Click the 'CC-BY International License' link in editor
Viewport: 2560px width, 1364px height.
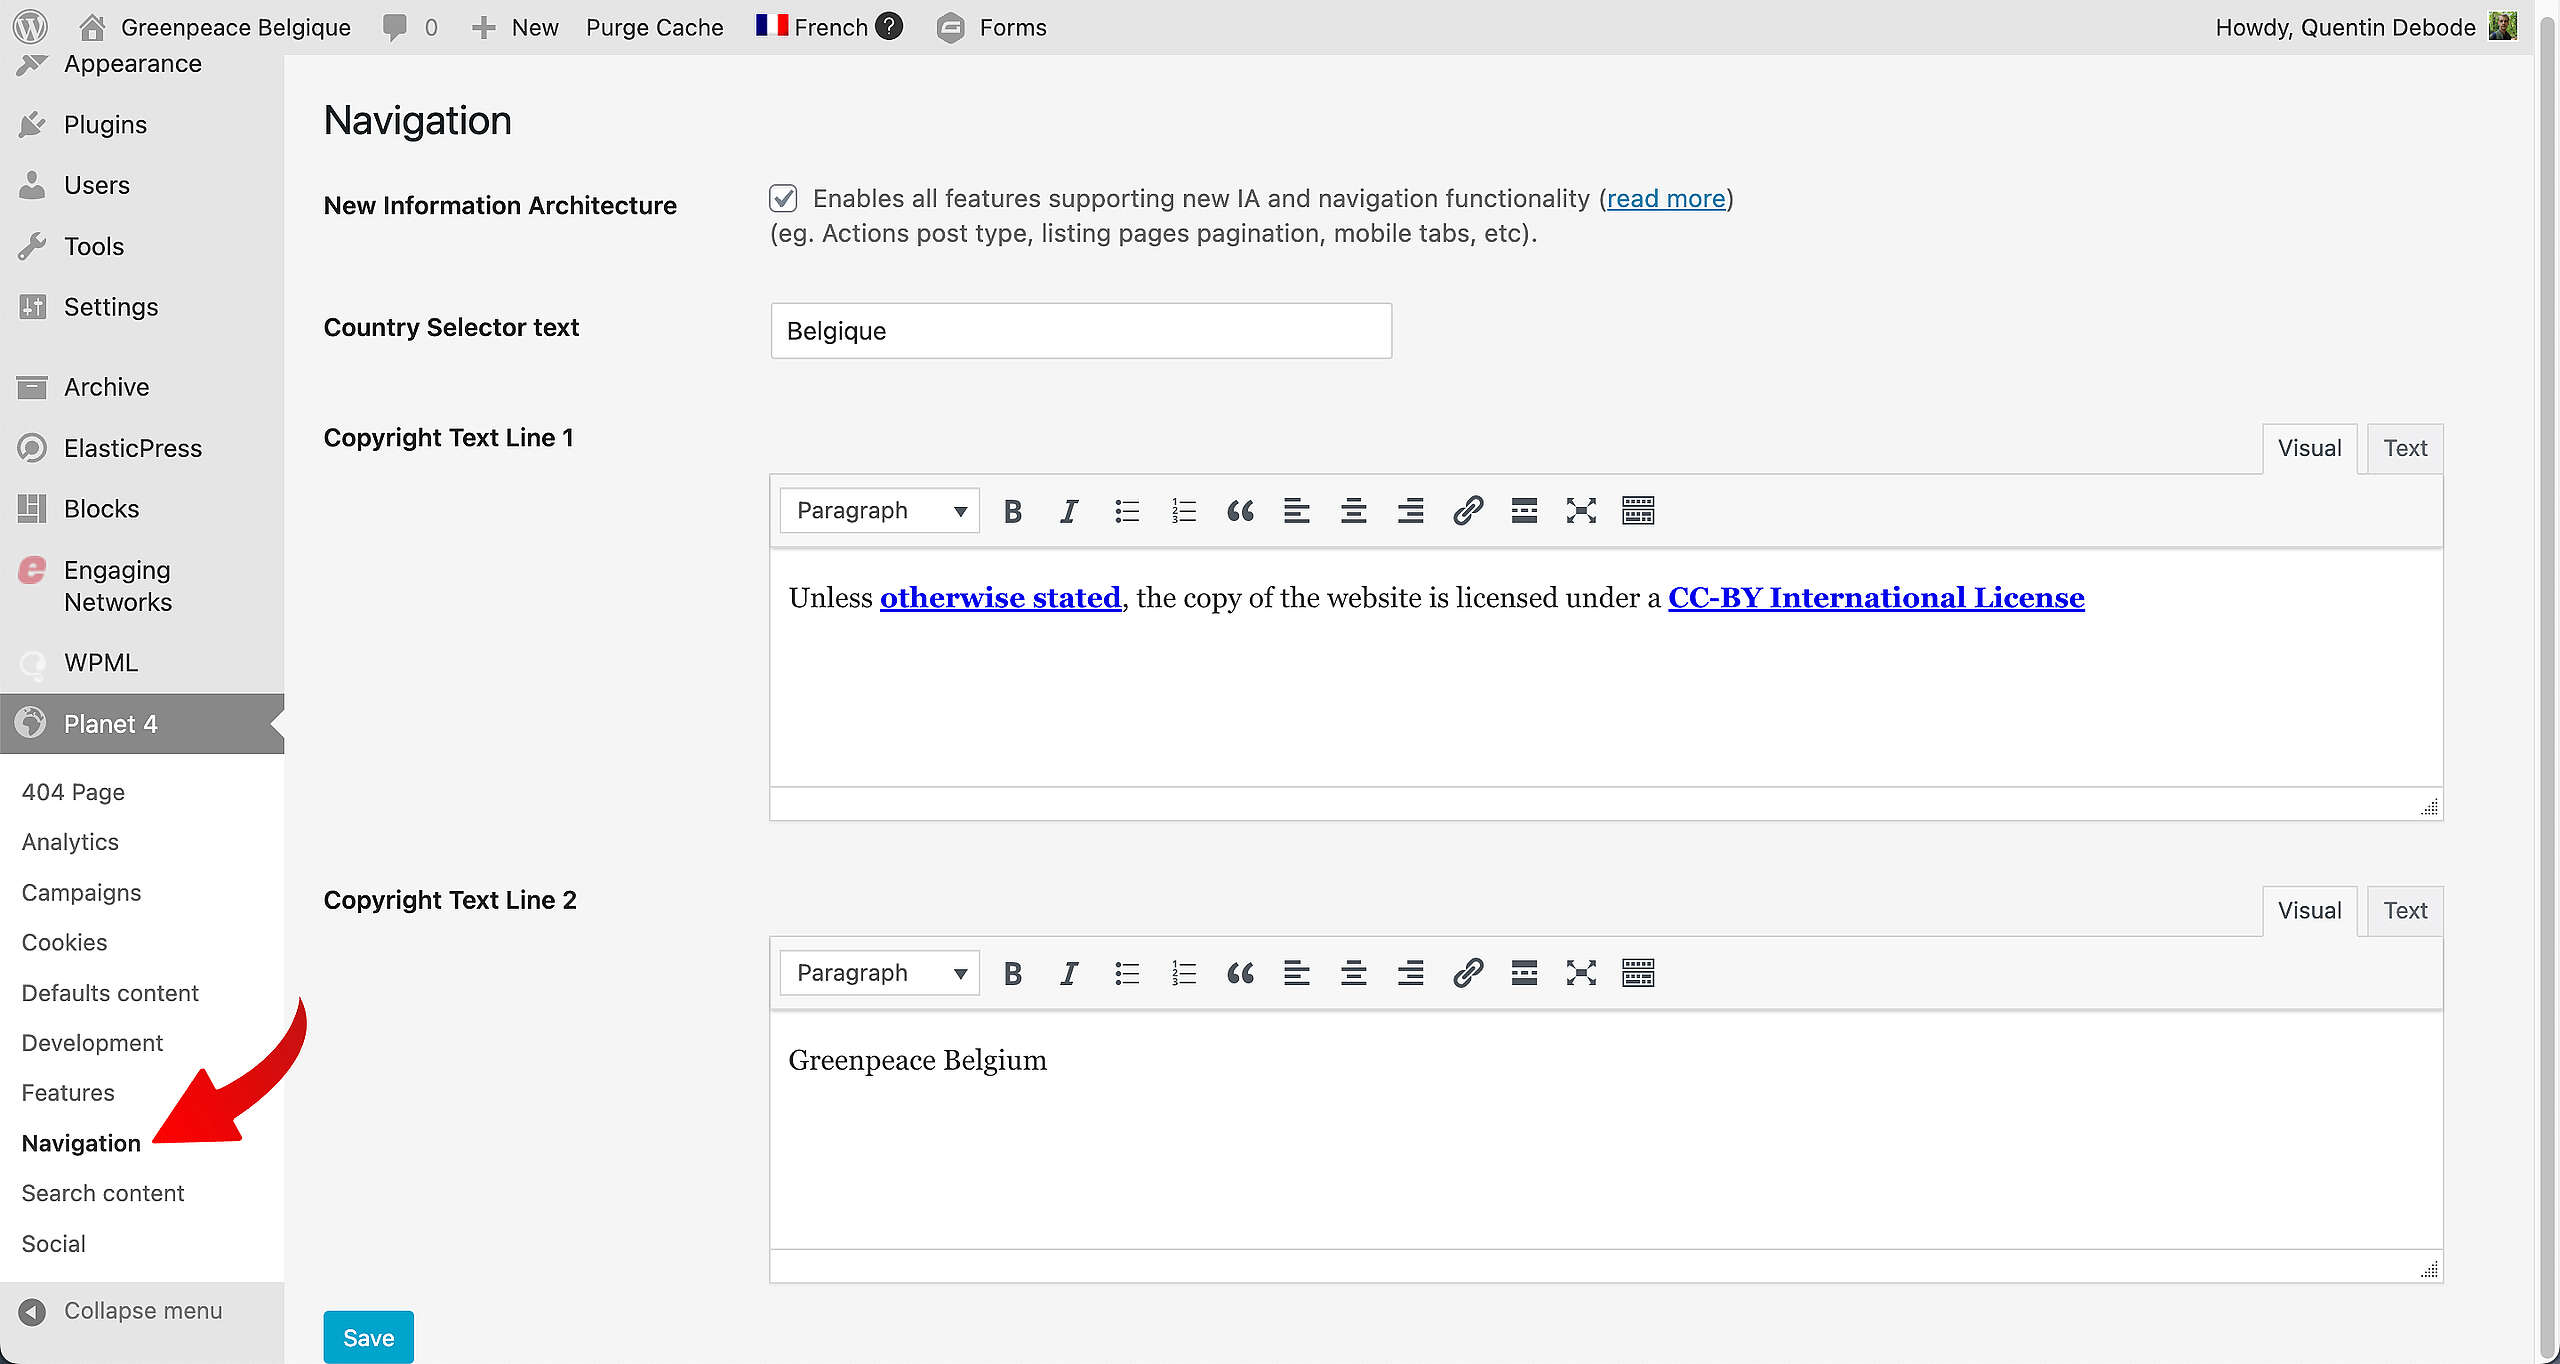pyautogui.click(x=1876, y=598)
